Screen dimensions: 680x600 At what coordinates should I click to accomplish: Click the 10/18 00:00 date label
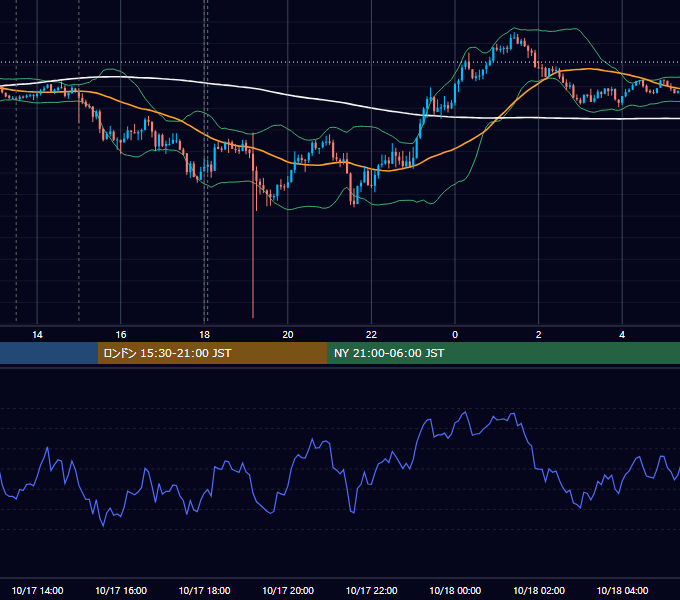[455, 590]
